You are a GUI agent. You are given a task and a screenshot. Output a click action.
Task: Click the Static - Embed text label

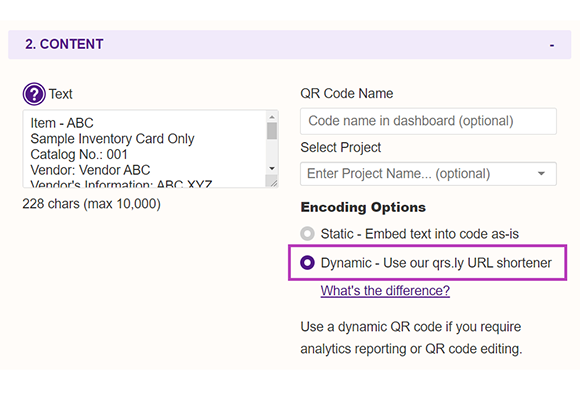click(419, 234)
